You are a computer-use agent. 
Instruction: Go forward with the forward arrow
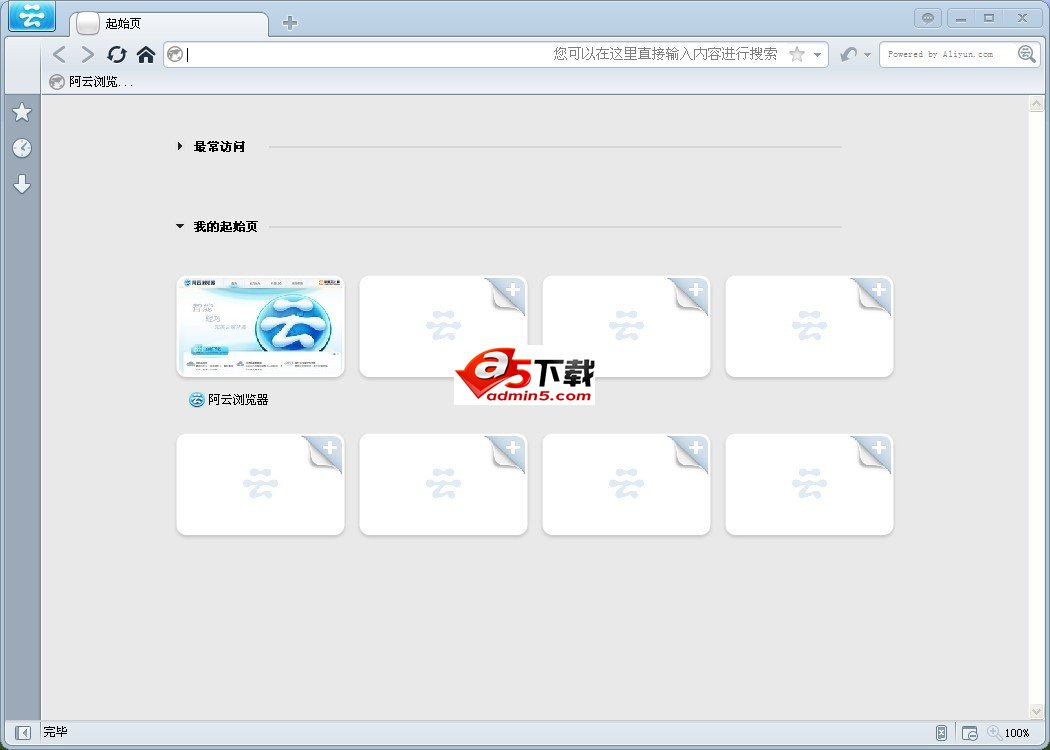[88, 54]
